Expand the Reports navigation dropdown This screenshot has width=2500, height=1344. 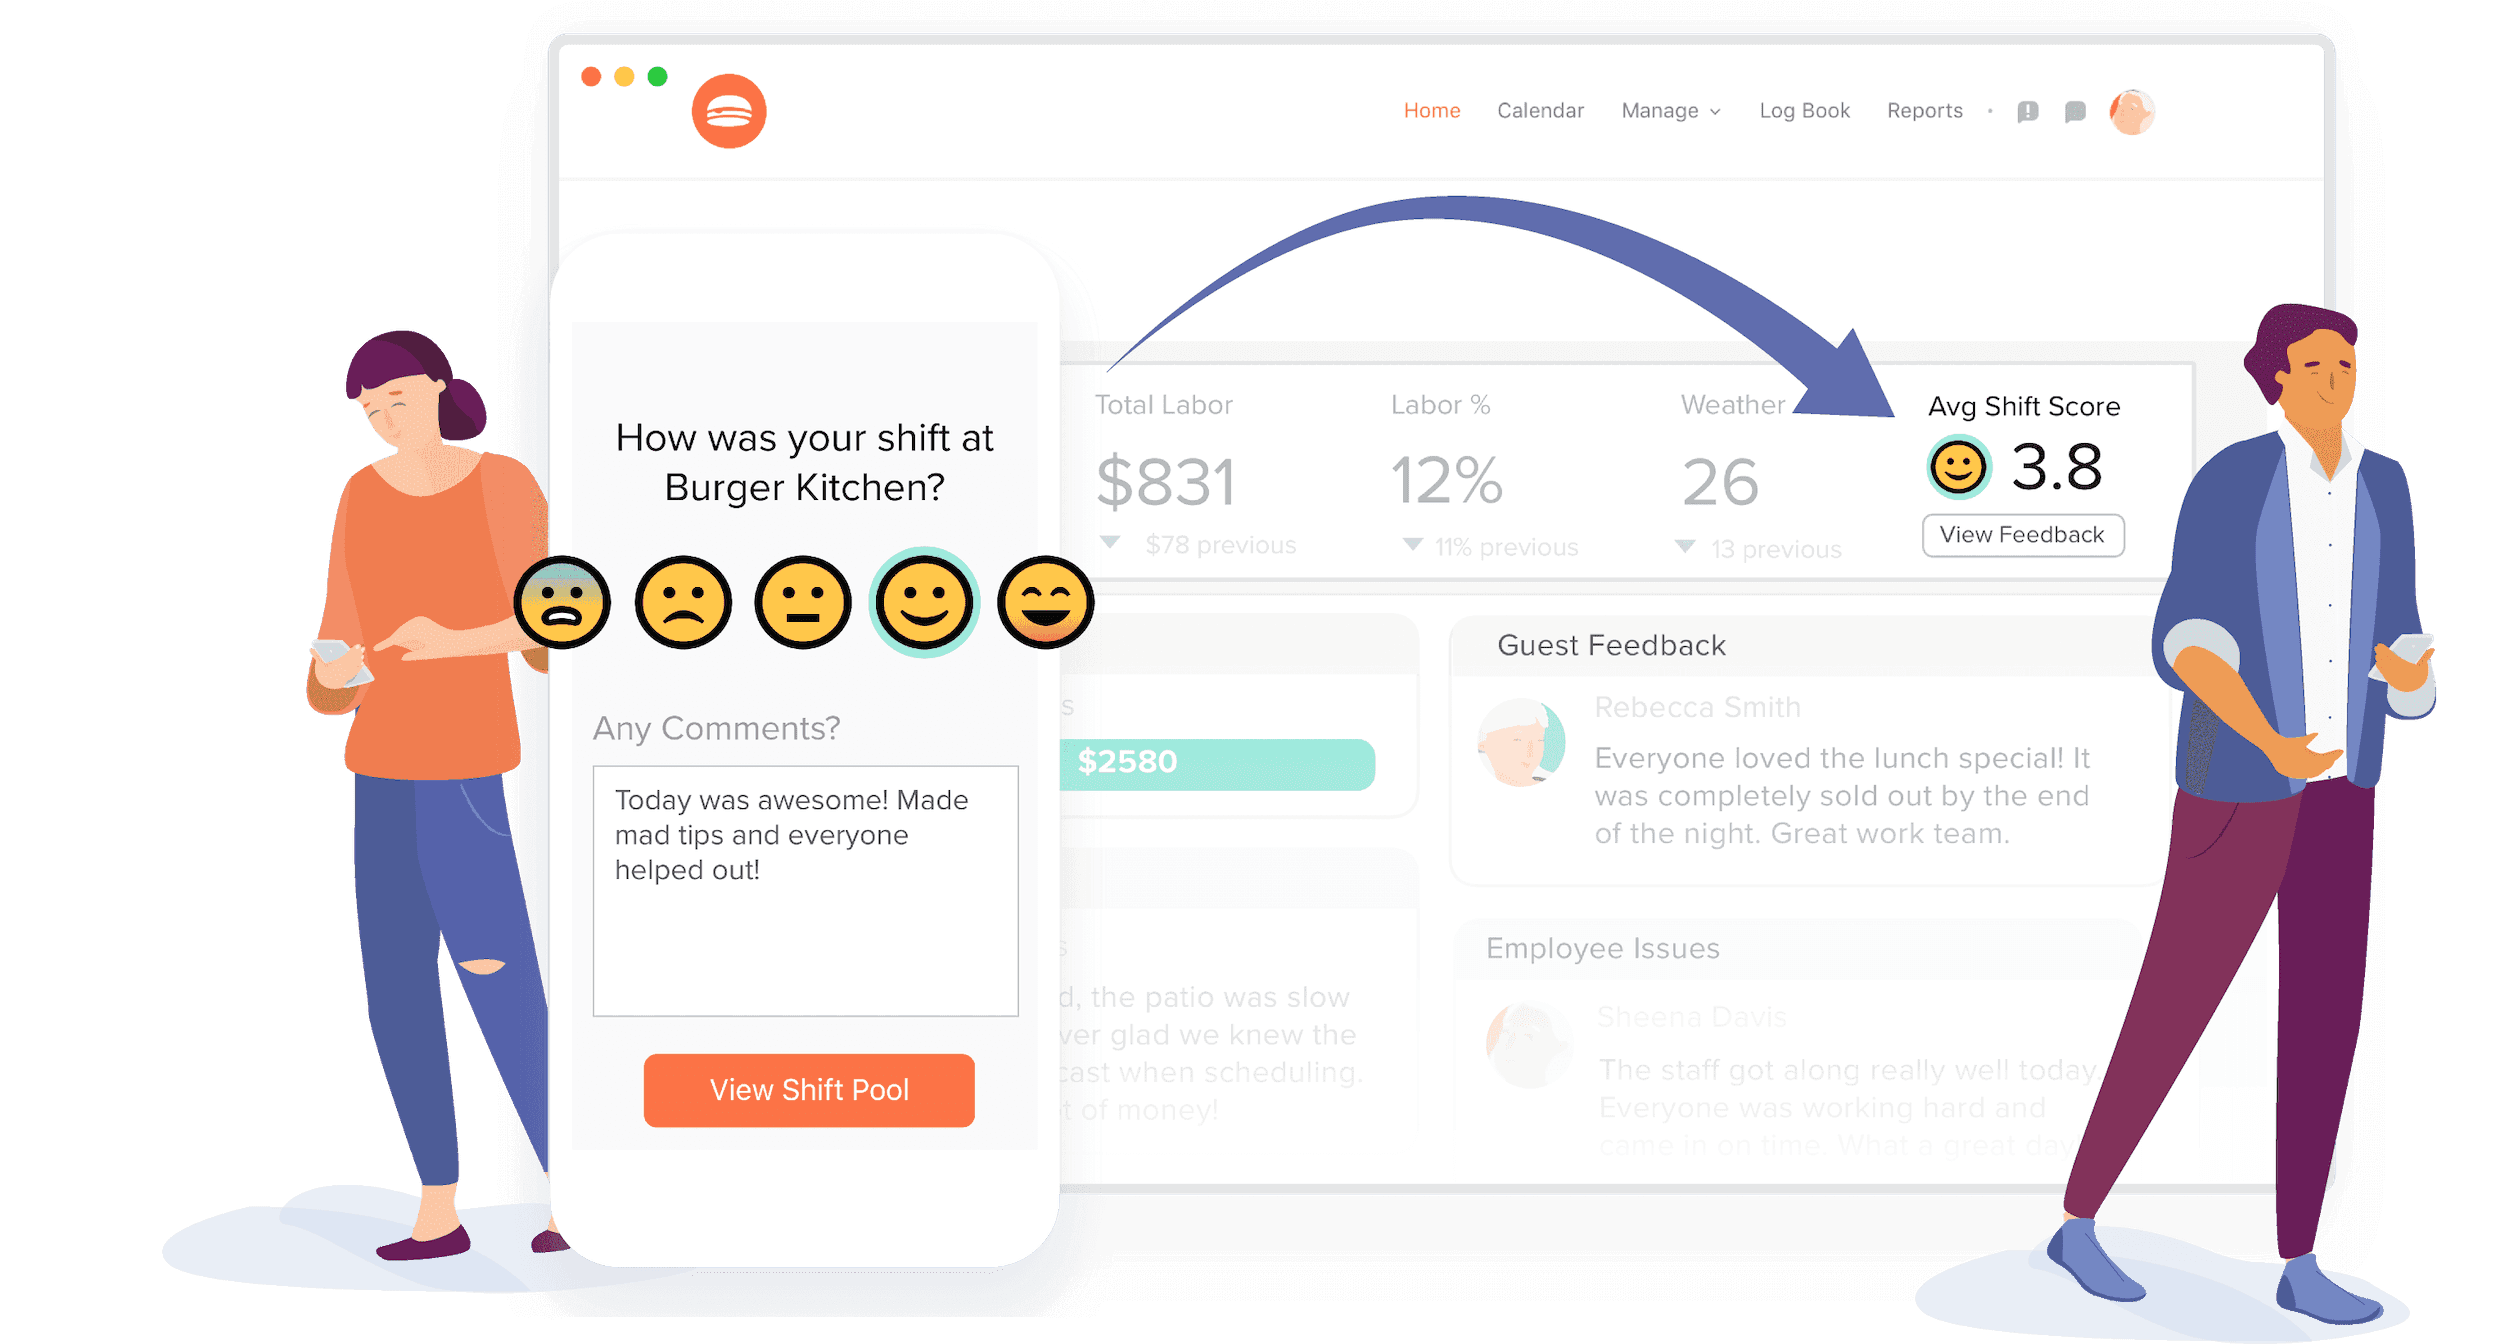click(1924, 111)
